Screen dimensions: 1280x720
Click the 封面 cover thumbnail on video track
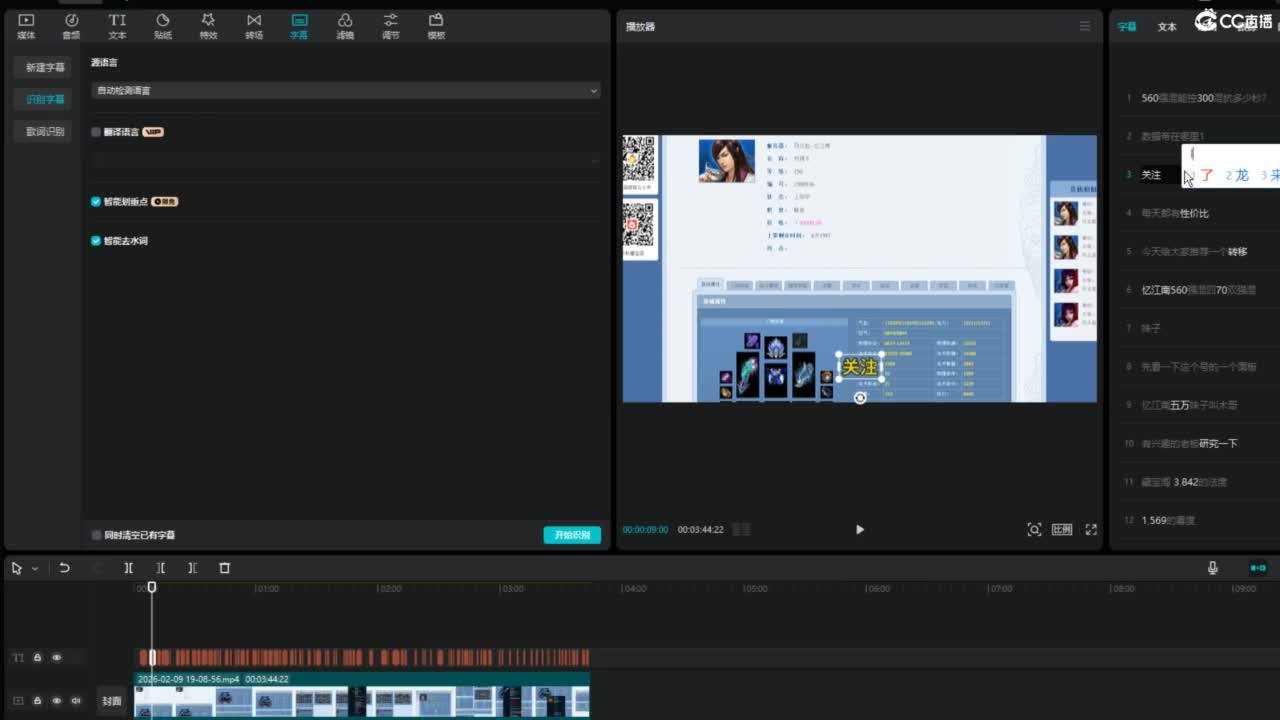coord(112,701)
